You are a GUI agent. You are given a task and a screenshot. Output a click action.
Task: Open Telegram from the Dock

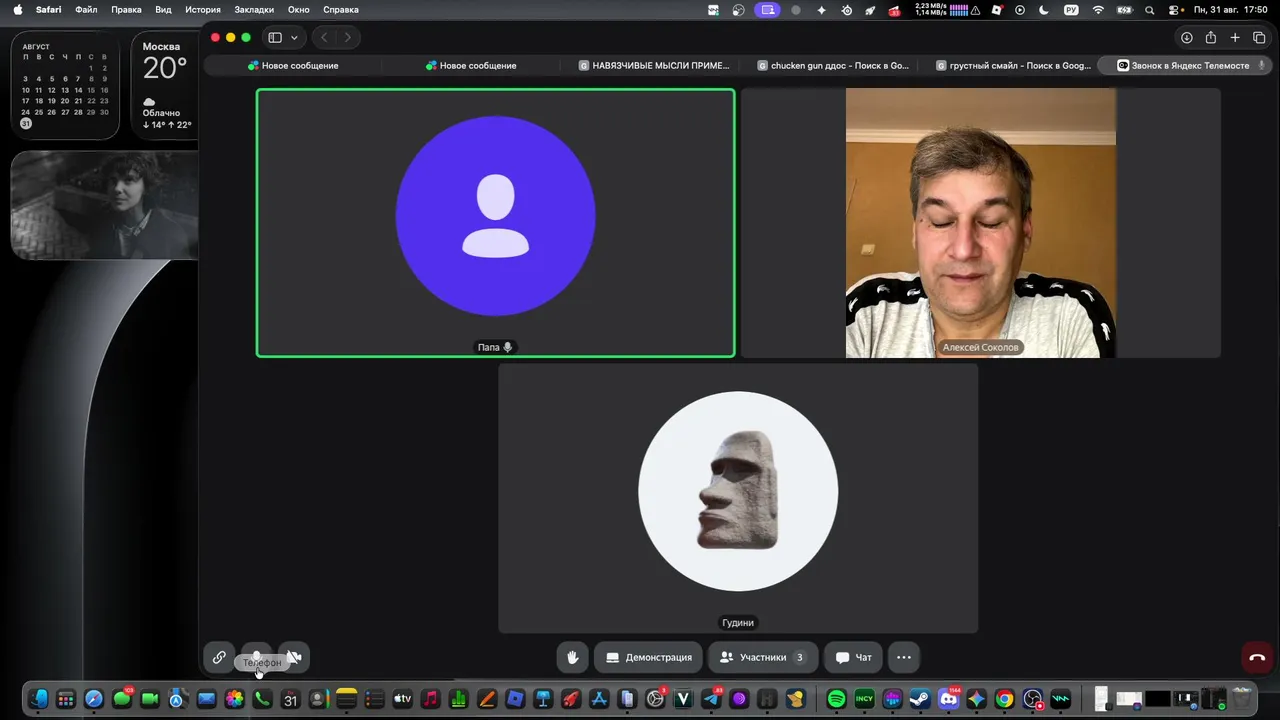[x=712, y=699]
